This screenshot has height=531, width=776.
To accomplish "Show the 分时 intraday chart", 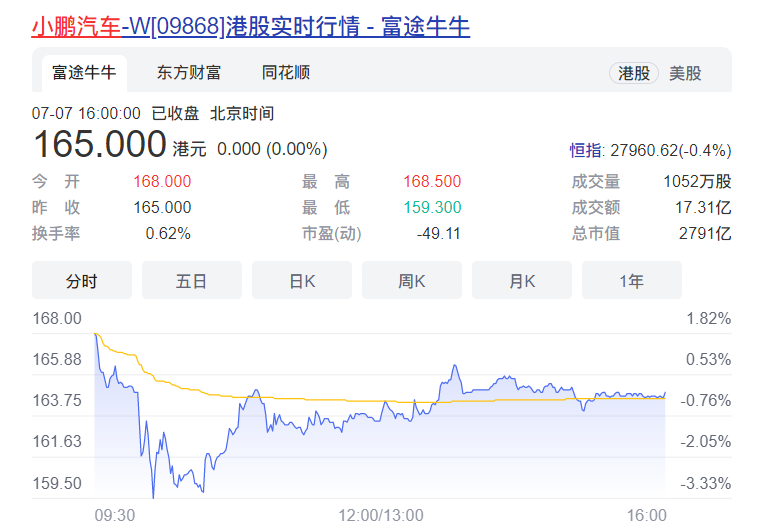I will point(82,281).
